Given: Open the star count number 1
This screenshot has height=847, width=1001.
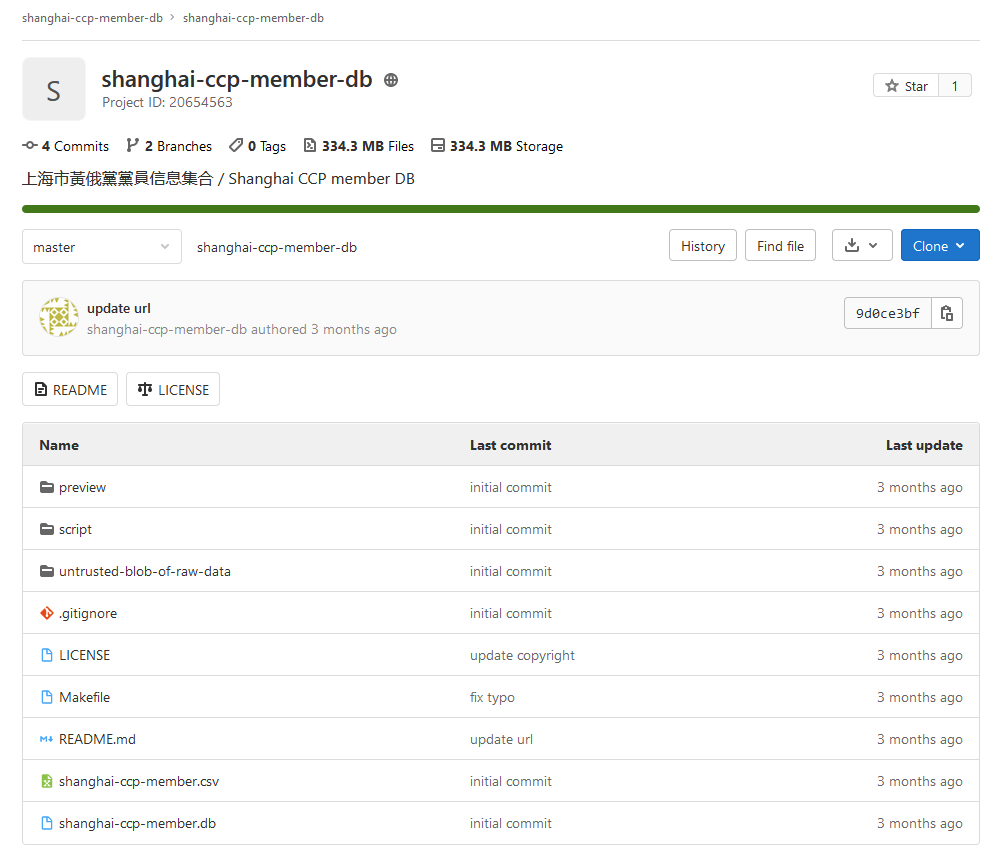Looking at the screenshot, I should pos(954,86).
